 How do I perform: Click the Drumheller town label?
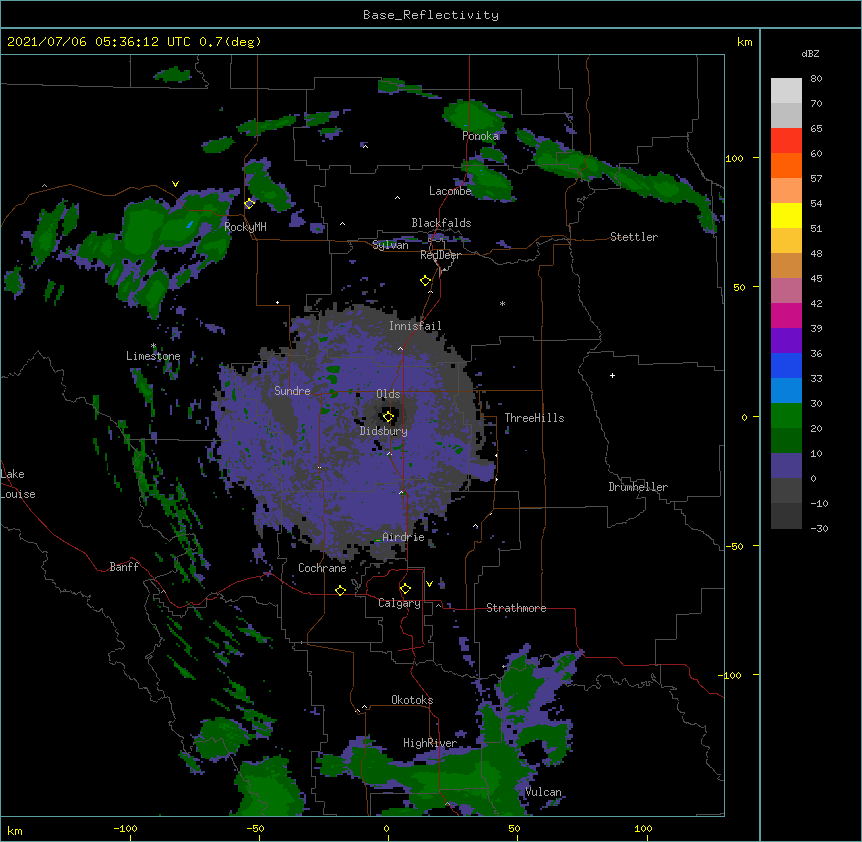tap(638, 487)
